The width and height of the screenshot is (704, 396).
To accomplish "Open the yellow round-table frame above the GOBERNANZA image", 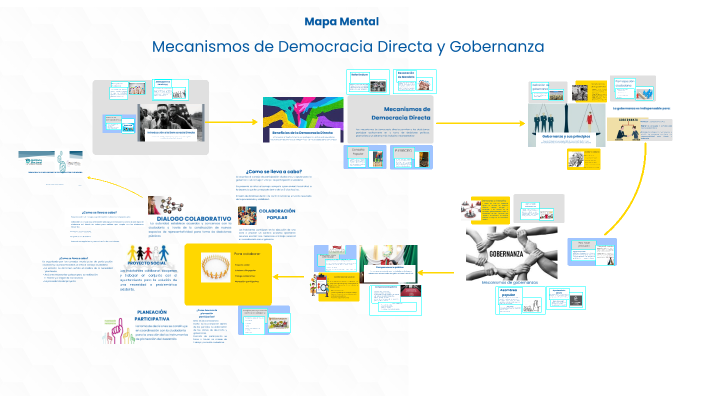I will coord(485,210).
